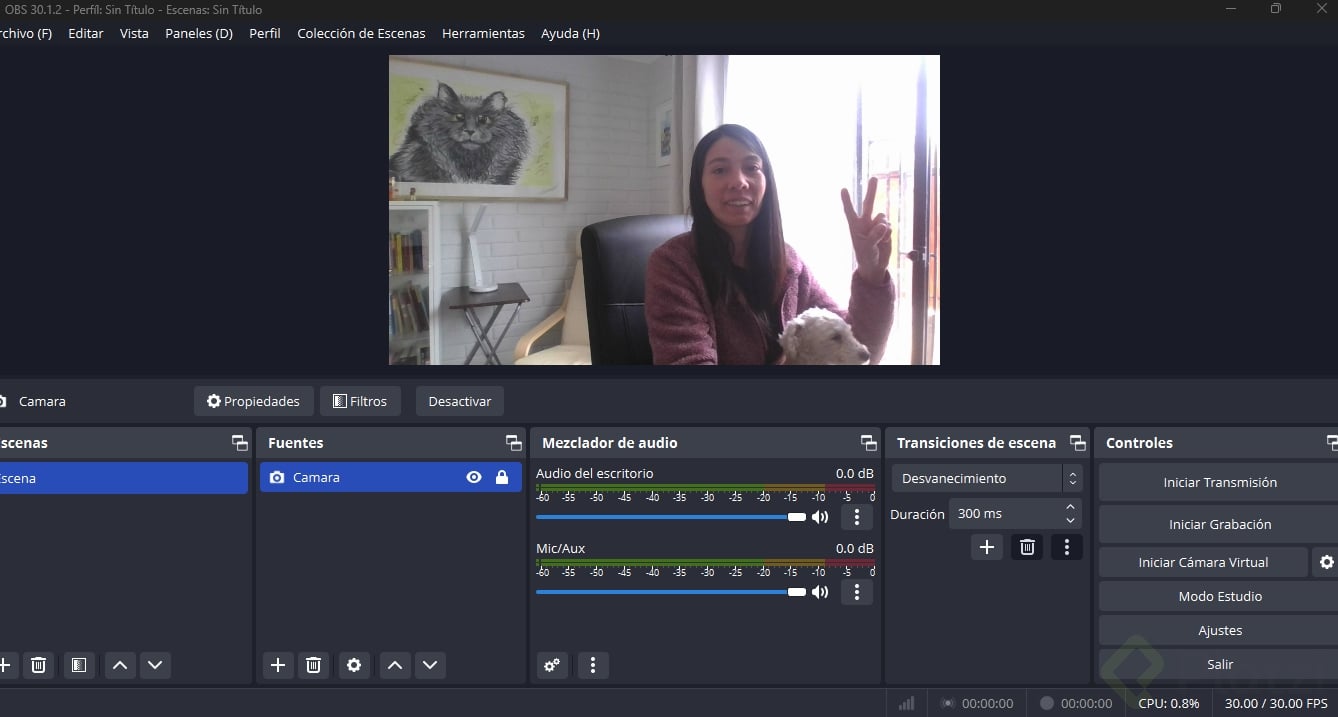Increase transition duration with up arrow
The image size is (1338, 717).
pos(1070,508)
